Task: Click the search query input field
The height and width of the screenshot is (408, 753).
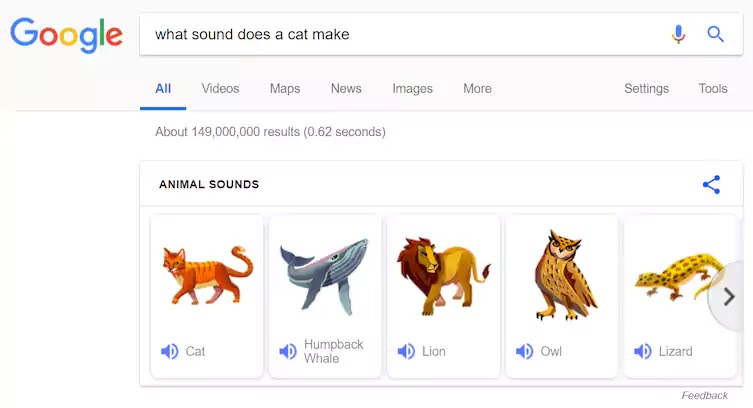Action: coord(400,34)
